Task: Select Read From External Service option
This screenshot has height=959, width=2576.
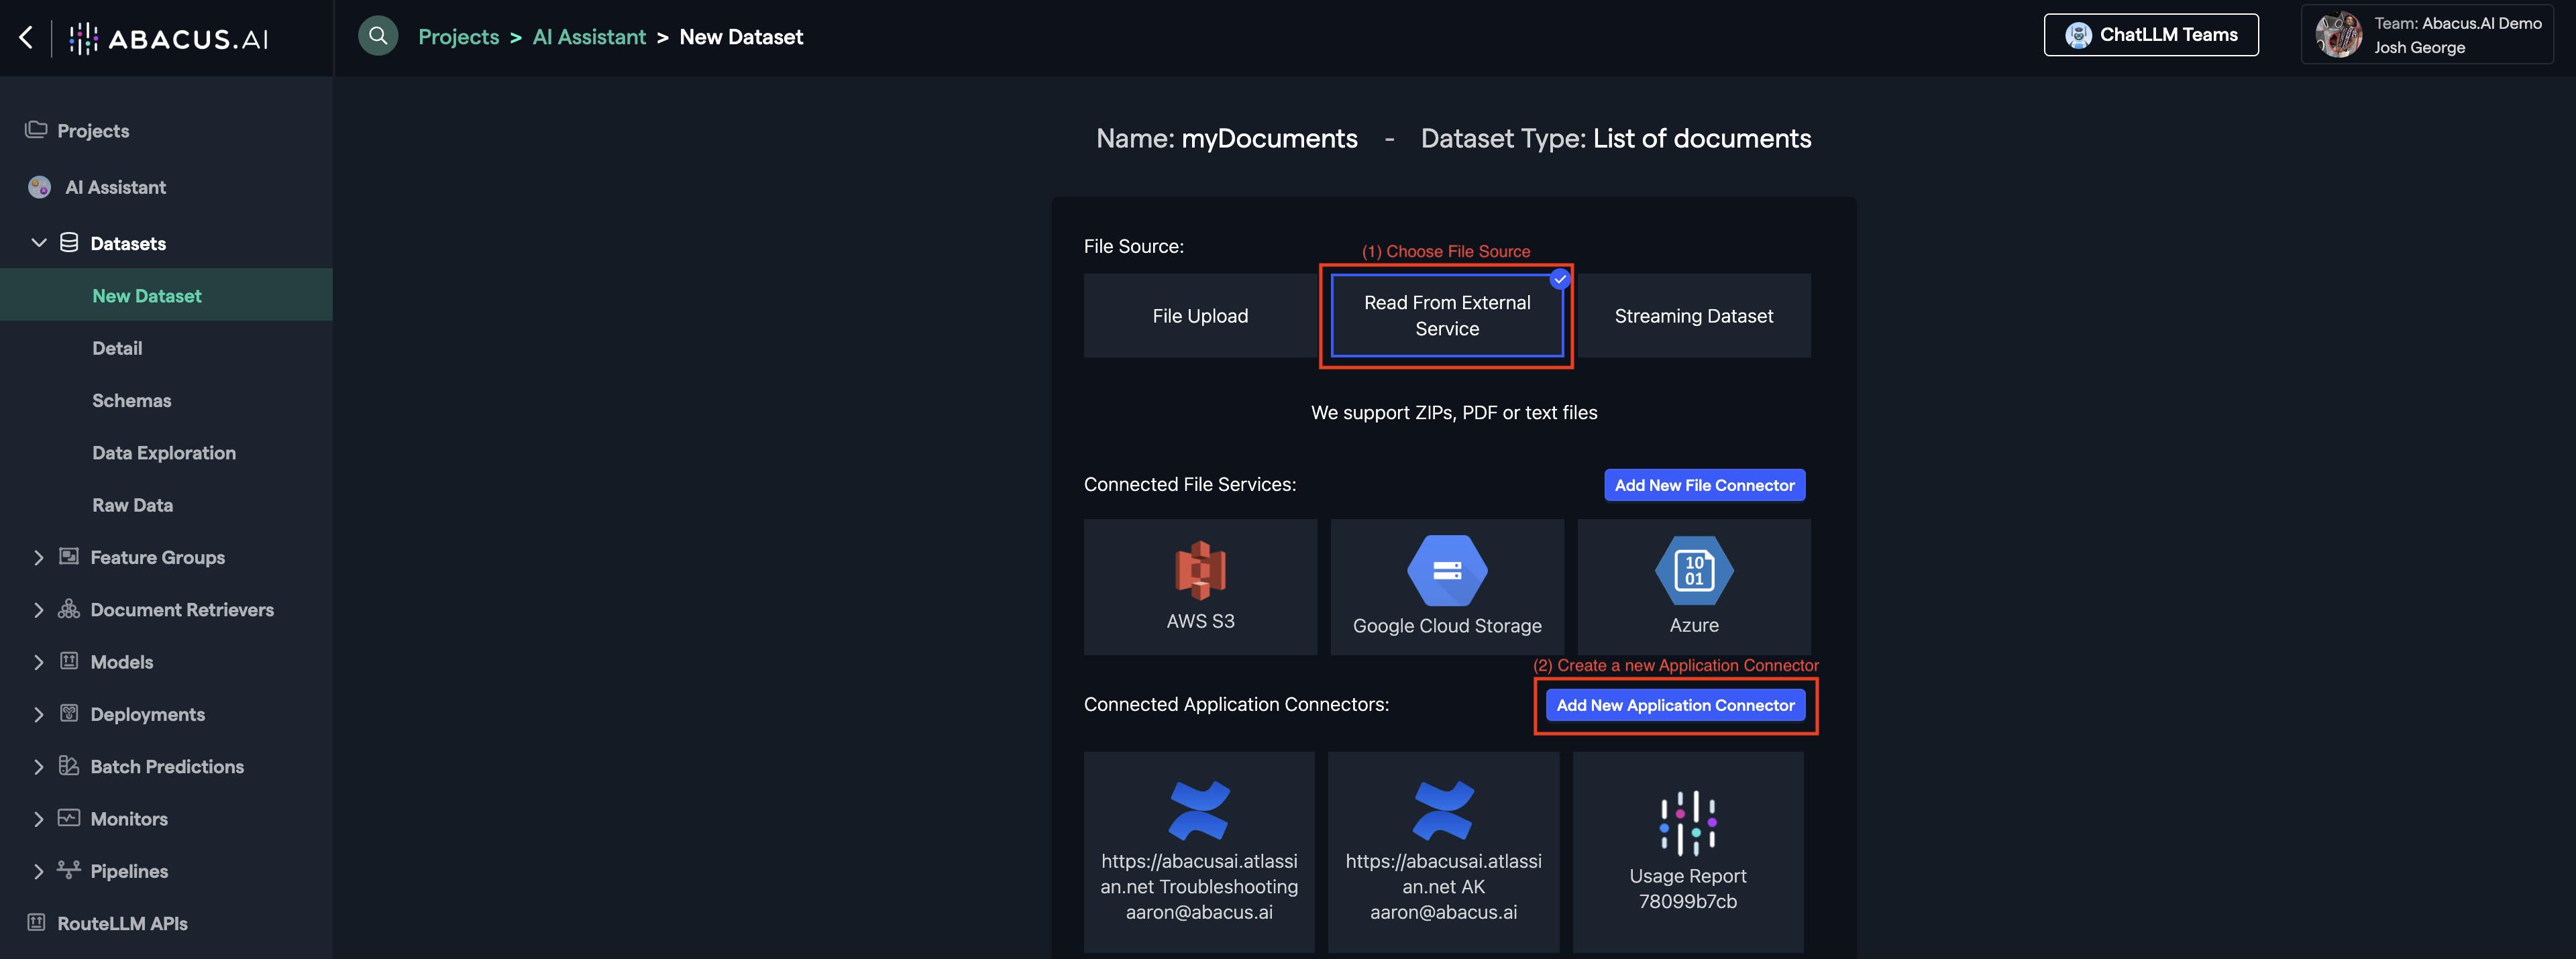Action: [1446, 315]
